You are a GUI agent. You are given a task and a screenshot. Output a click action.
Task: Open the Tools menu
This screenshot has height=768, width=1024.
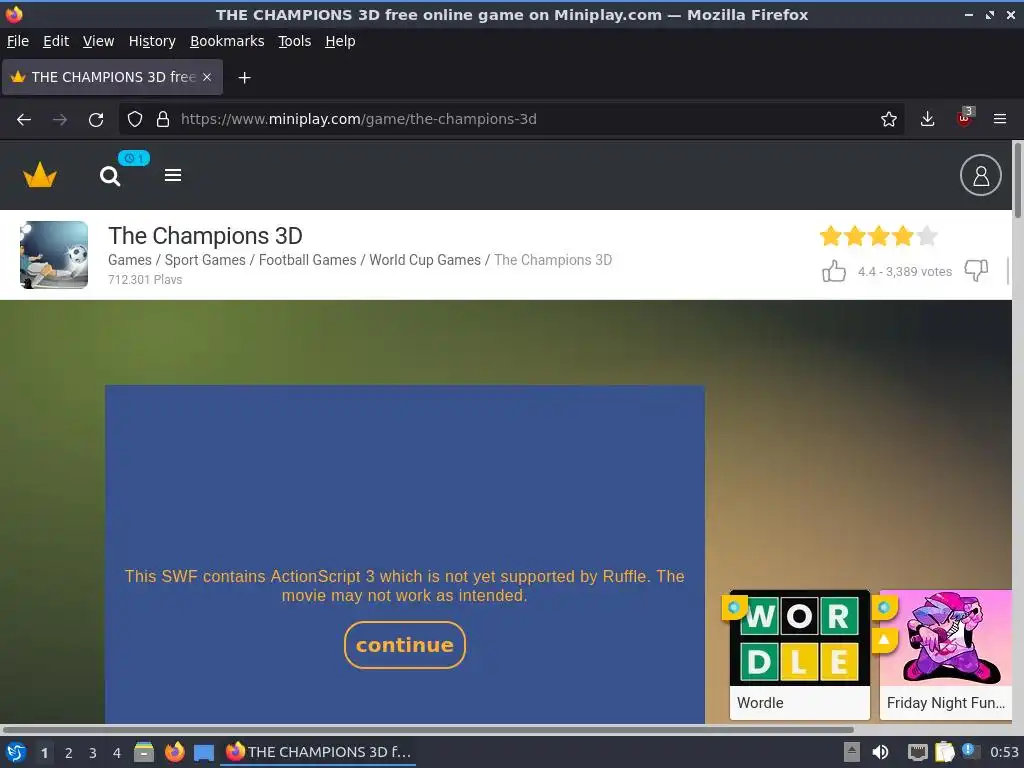[x=295, y=41]
